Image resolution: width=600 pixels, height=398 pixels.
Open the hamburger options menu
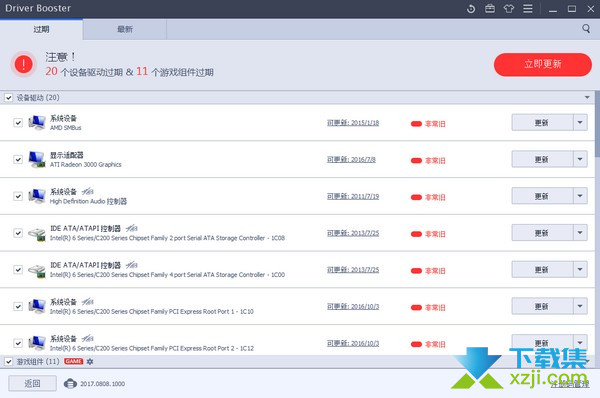click(x=528, y=8)
